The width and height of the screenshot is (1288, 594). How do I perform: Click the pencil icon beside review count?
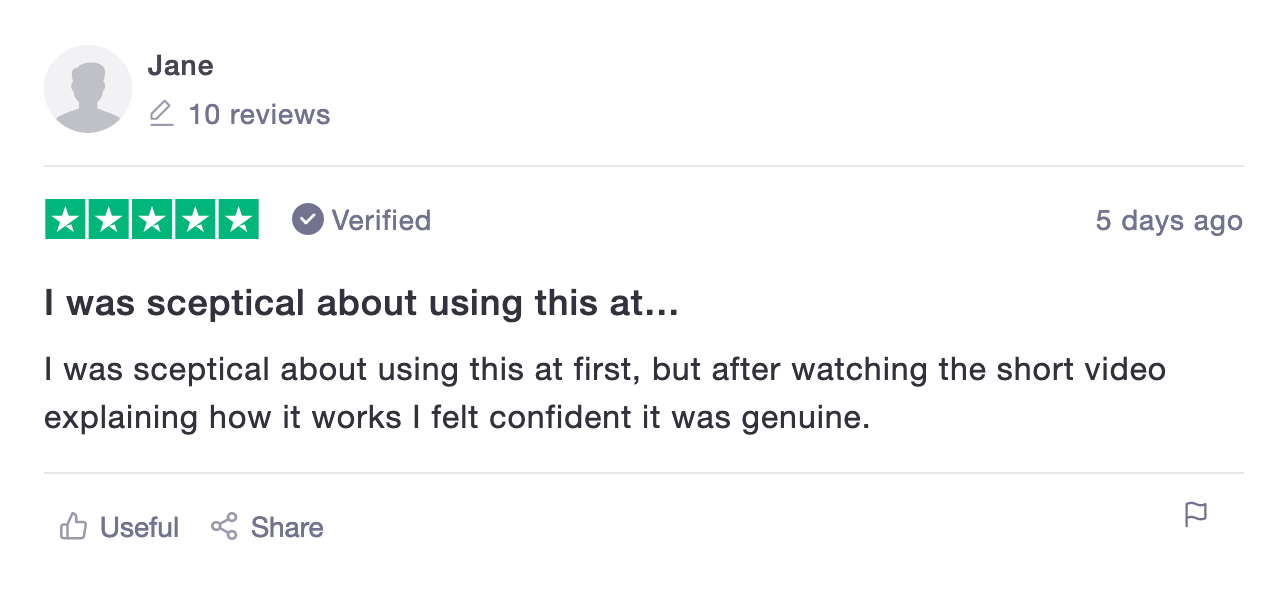161,114
